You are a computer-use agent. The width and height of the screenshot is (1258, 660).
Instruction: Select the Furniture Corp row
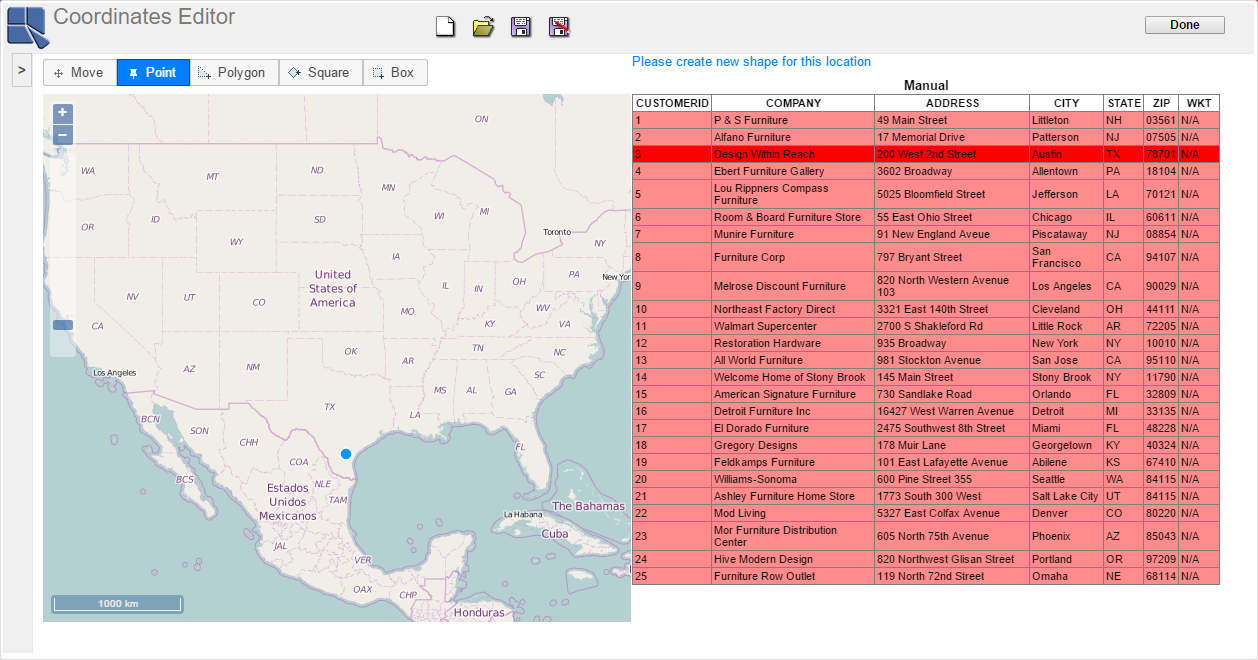(x=926, y=257)
